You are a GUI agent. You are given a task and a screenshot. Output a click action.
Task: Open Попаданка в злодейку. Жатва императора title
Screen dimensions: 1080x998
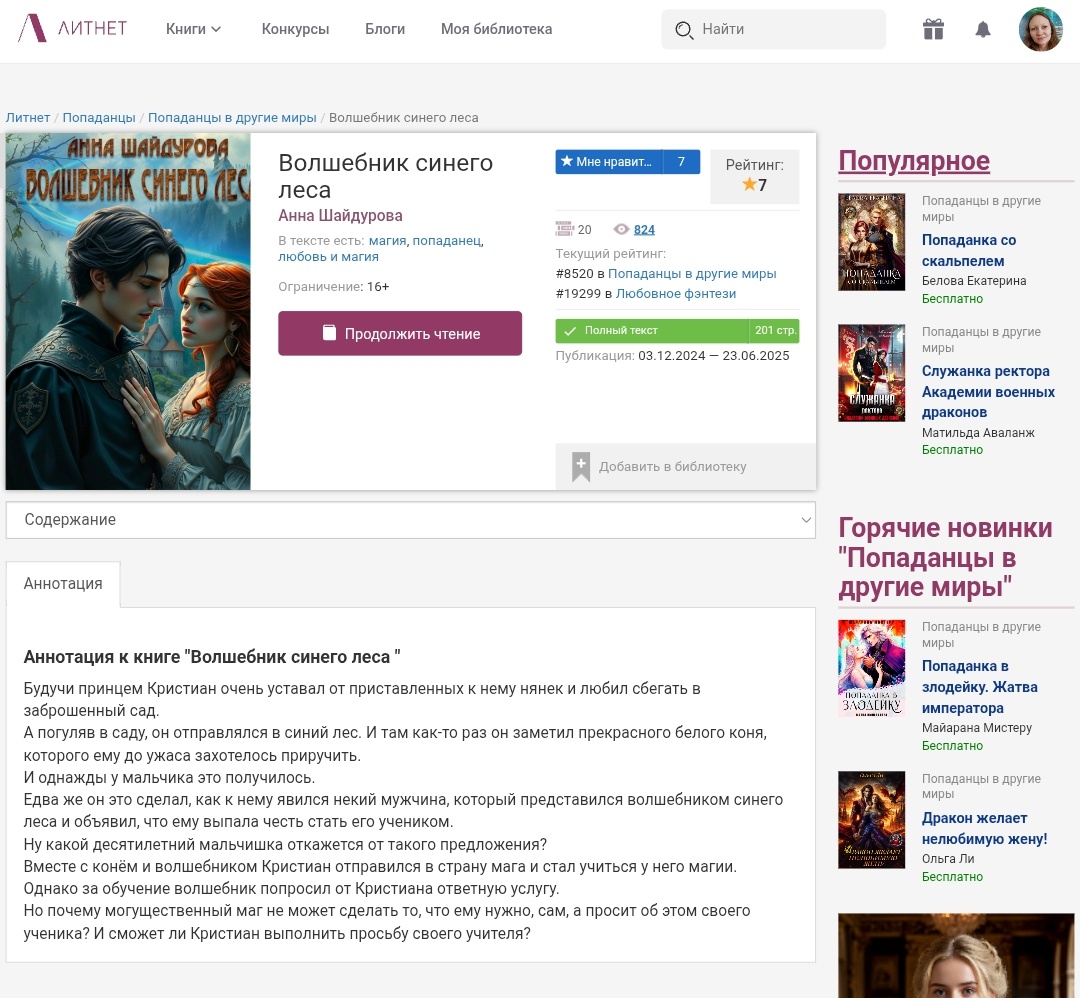click(979, 687)
